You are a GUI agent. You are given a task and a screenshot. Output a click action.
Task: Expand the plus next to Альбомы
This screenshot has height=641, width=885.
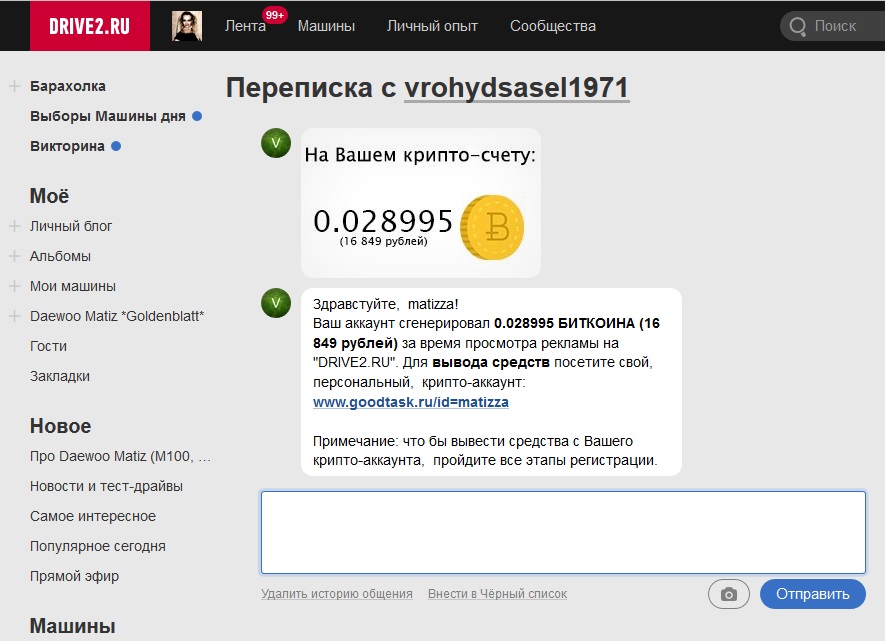coord(15,257)
